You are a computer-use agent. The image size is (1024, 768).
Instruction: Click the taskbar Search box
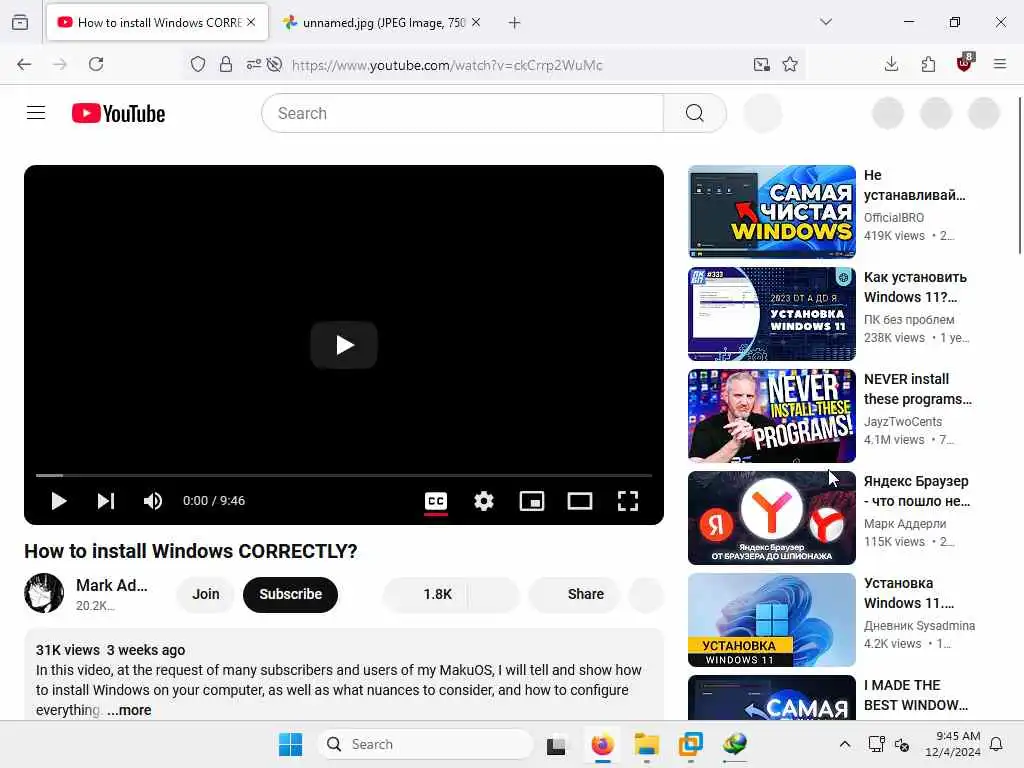coord(425,744)
